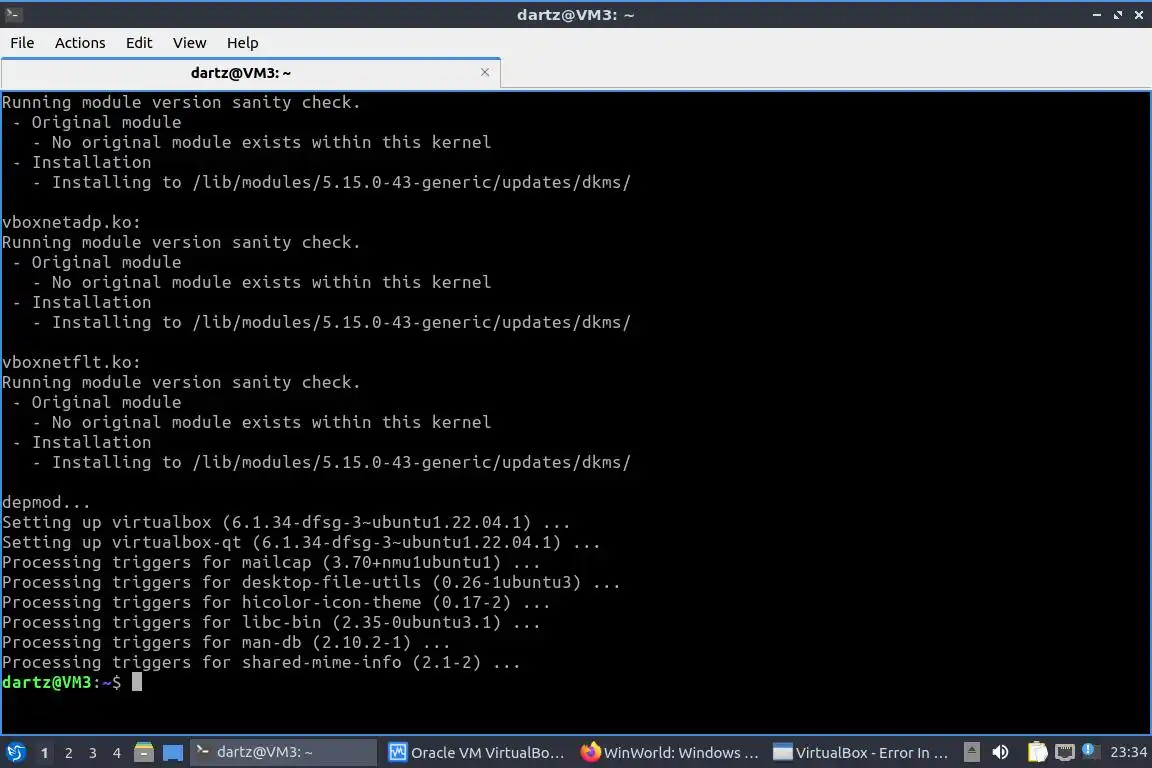Open the volume speaker tray icon
Viewport: 1152px width, 768px height.
(x=1000, y=752)
